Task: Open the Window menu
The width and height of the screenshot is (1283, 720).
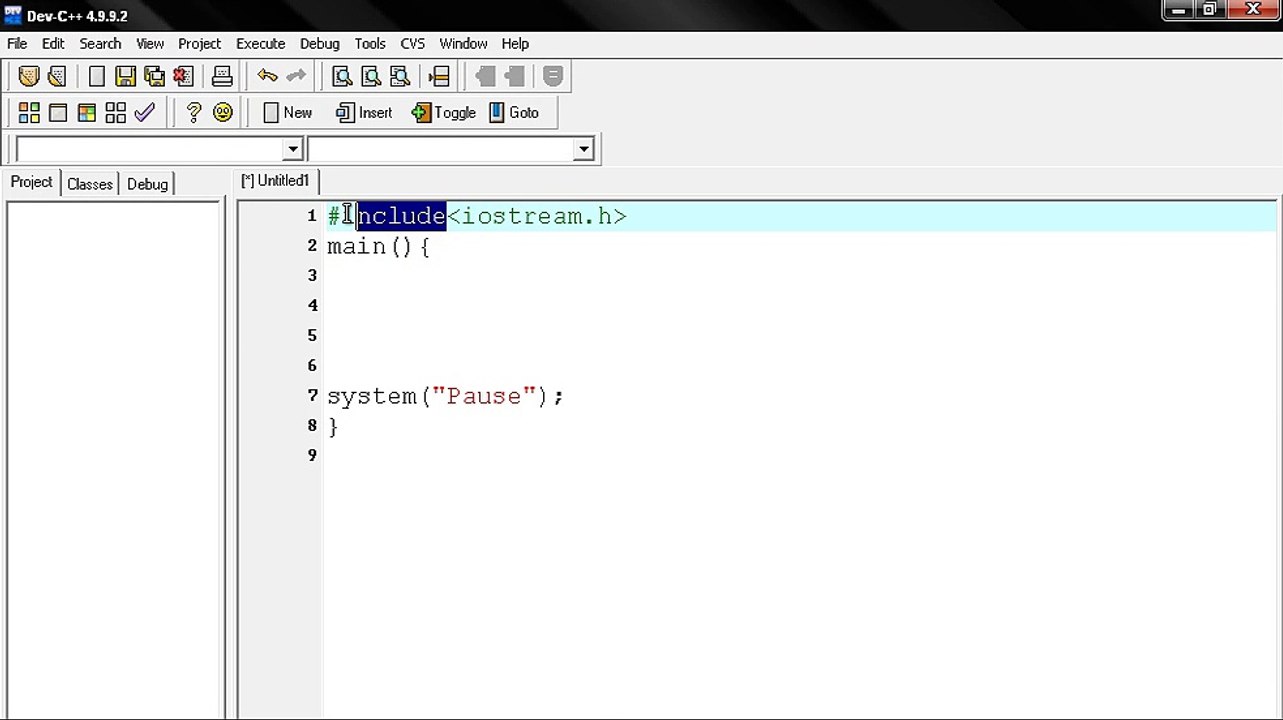Action: pyautogui.click(x=463, y=44)
